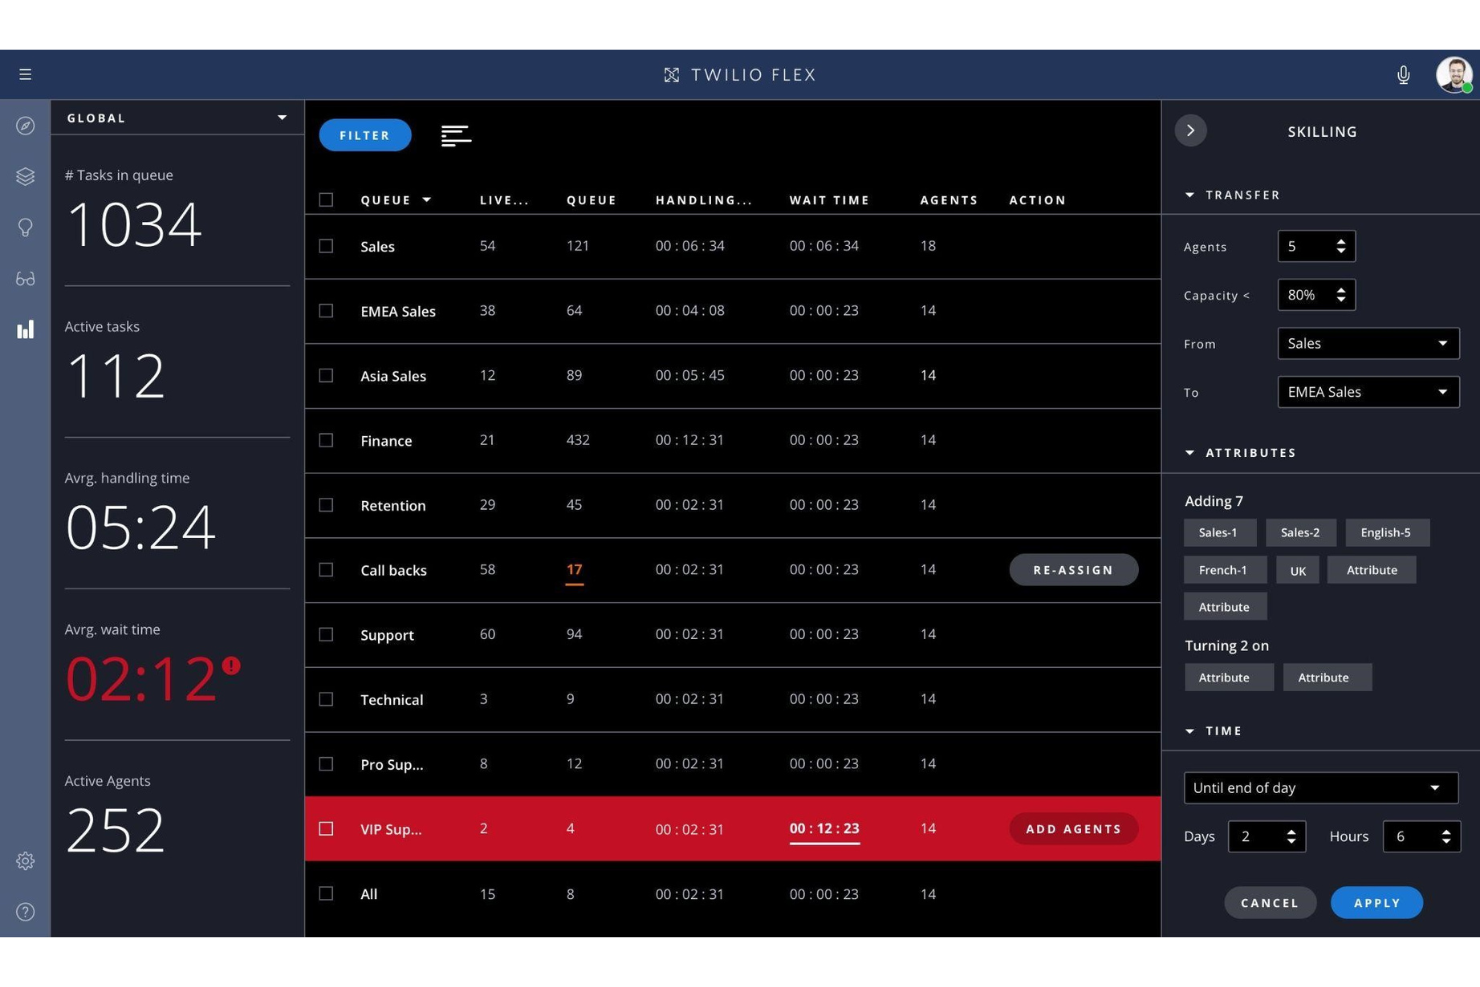Collapse the Transfer section
This screenshot has width=1480, height=987.
[1189, 195]
